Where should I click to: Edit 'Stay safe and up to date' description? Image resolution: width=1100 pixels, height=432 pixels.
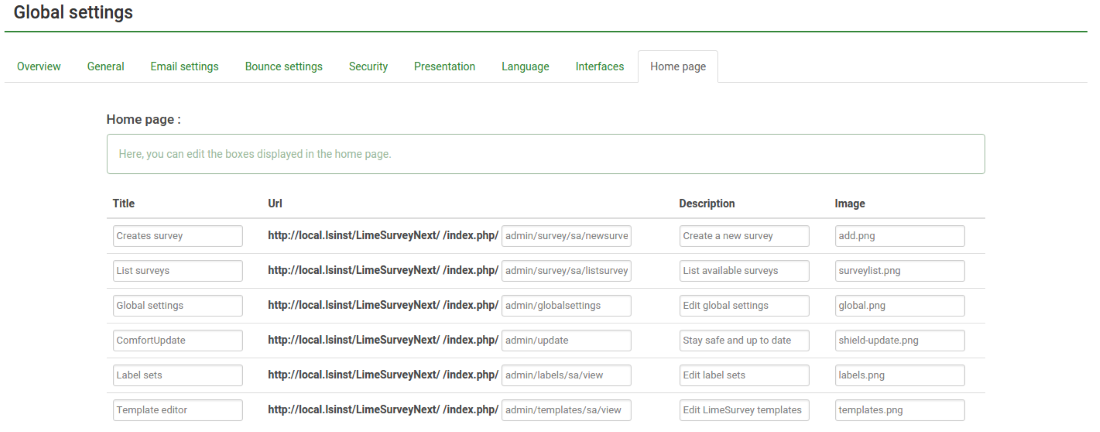click(x=744, y=340)
